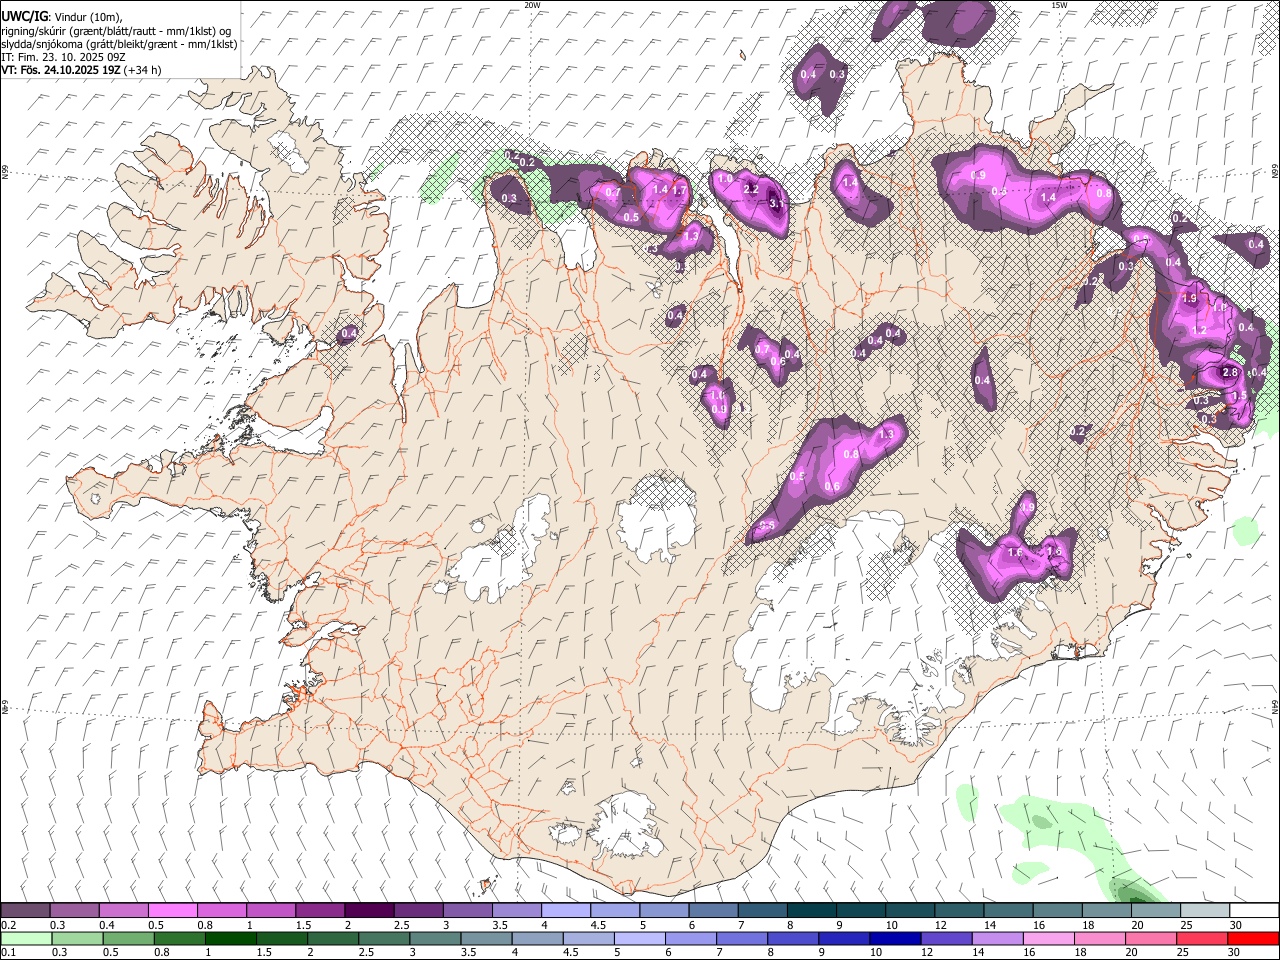Click the "3.1" snowfall maximum label

tap(778, 203)
